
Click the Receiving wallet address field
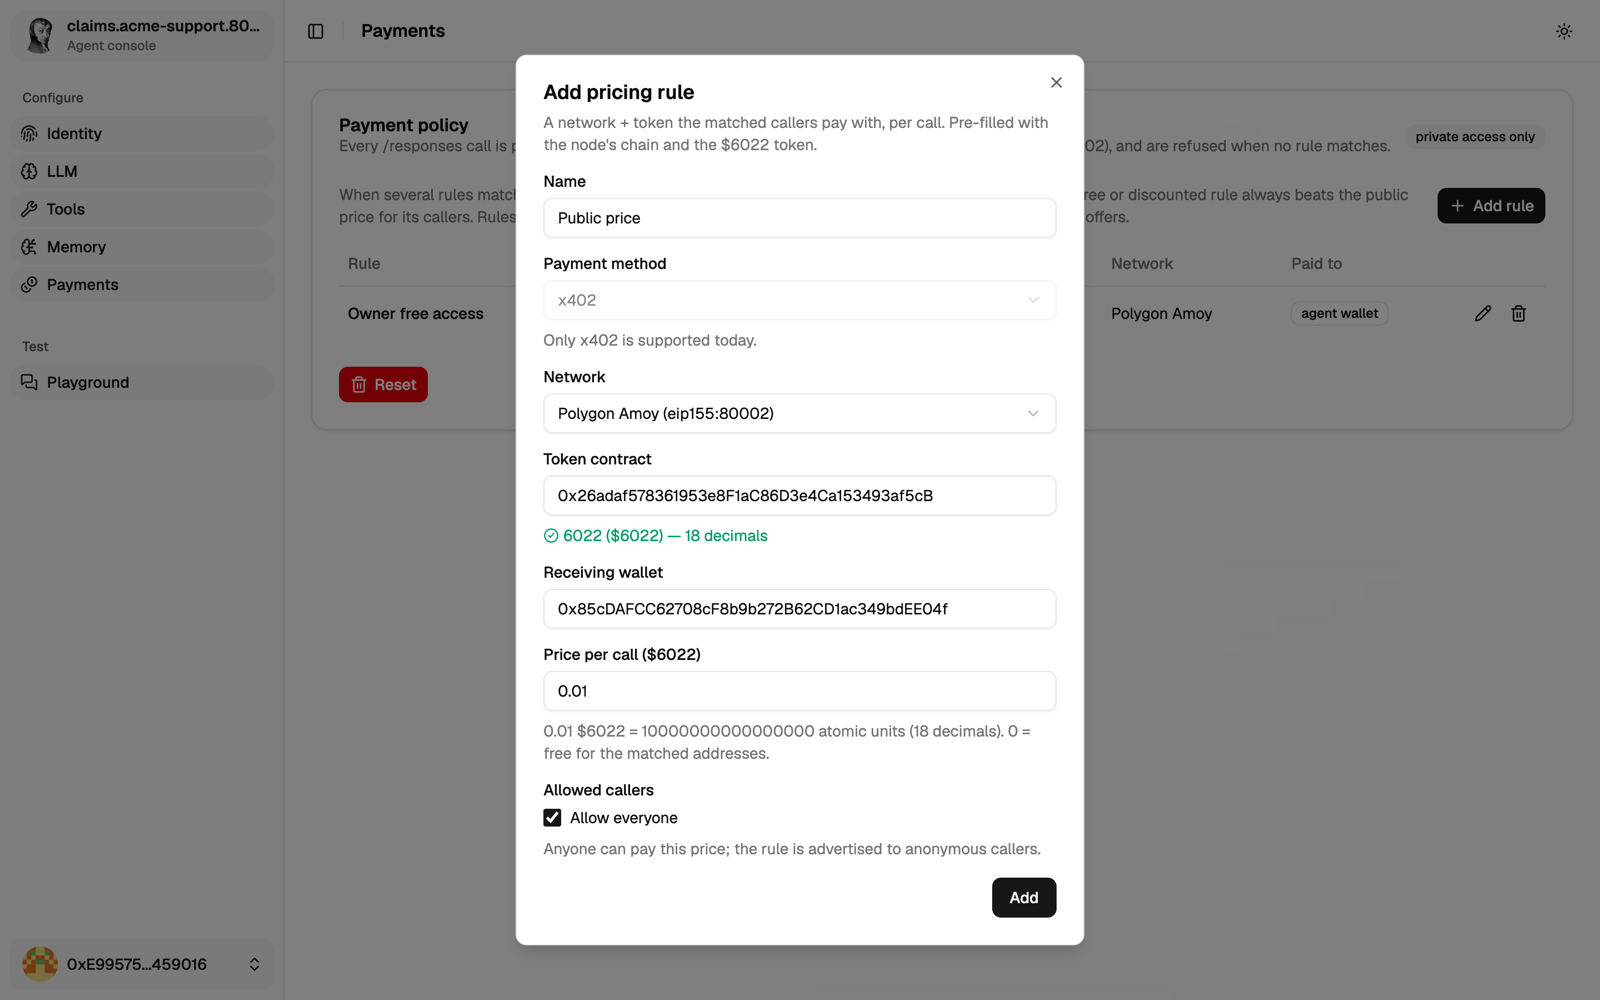tap(799, 609)
